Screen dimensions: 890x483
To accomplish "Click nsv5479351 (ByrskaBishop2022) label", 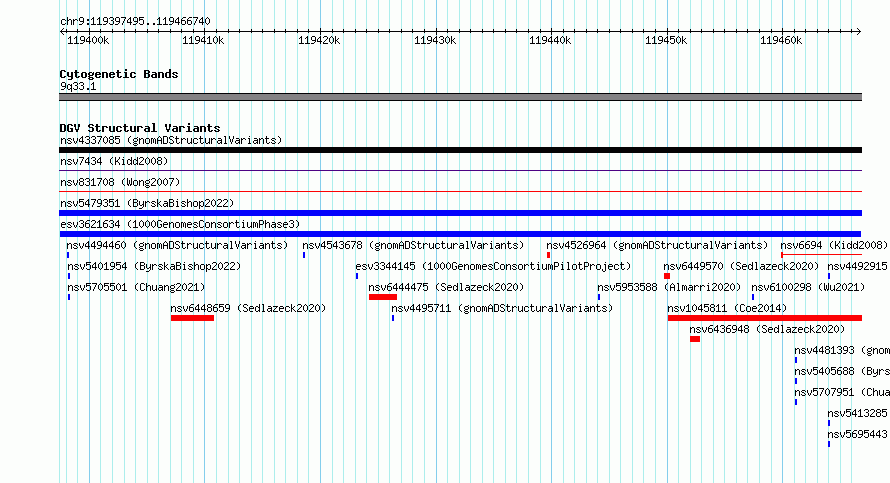I will coord(147,203).
